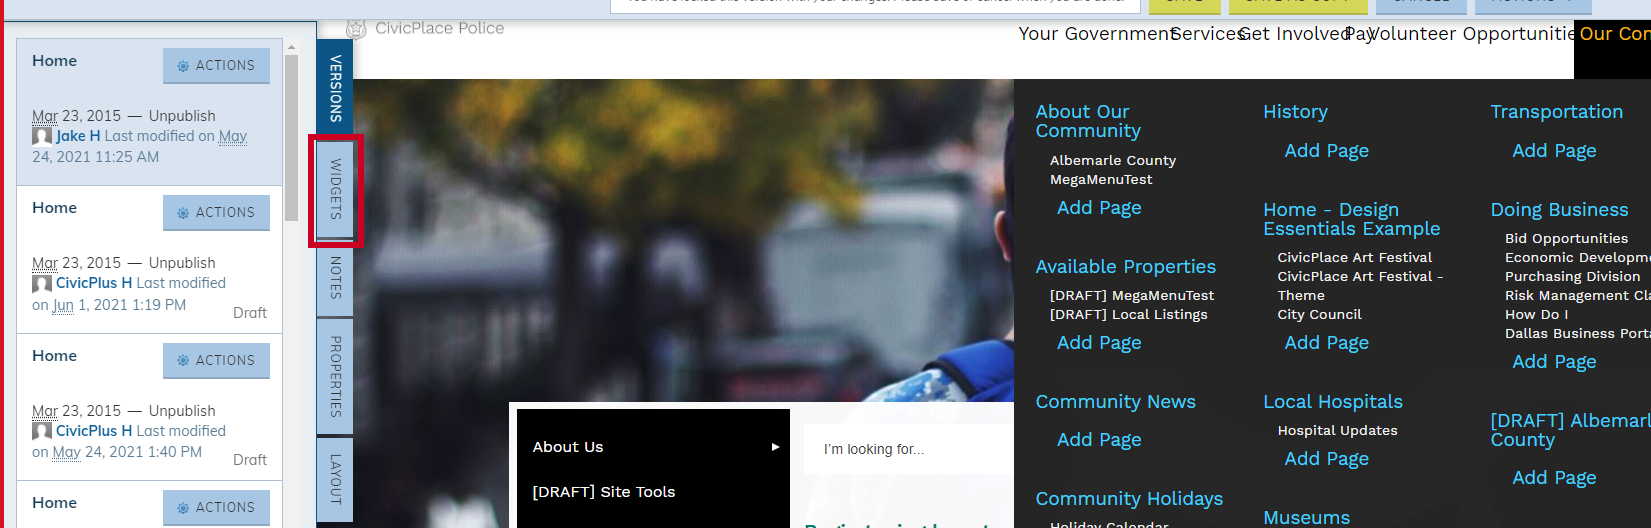
Task: Open the Your Government nav menu
Action: (x=1096, y=34)
